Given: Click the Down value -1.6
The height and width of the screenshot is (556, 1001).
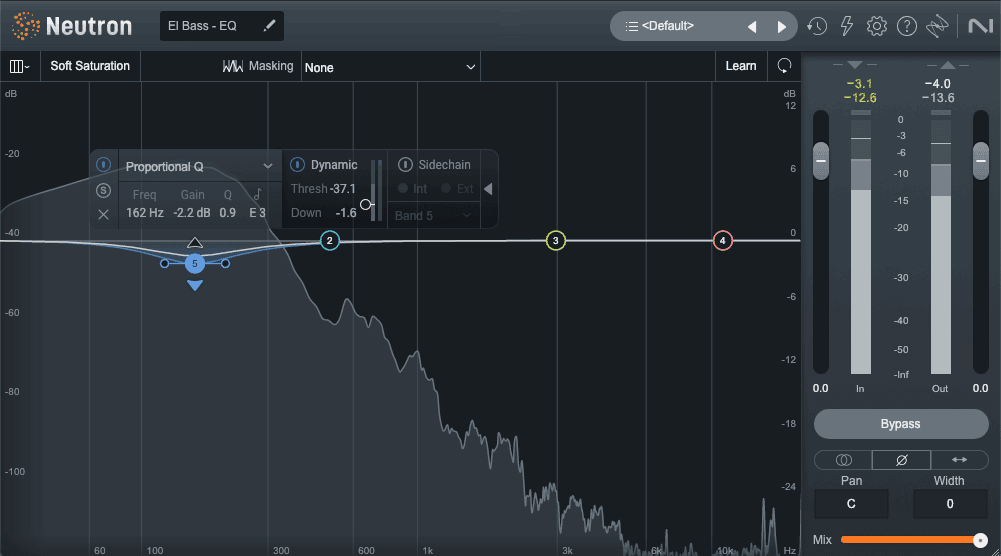Looking at the screenshot, I should [345, 213].
